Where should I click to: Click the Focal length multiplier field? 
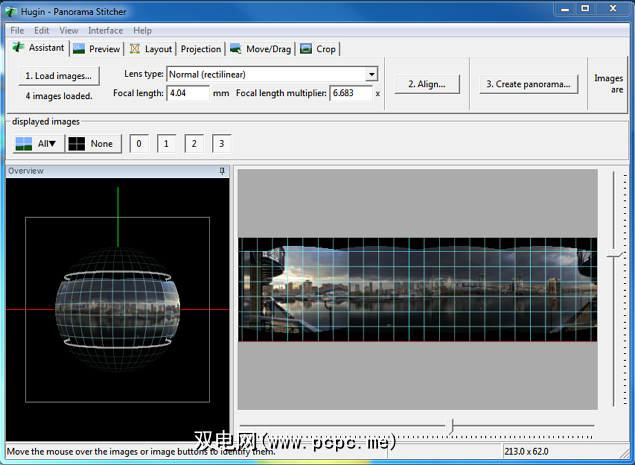[350, 93]
